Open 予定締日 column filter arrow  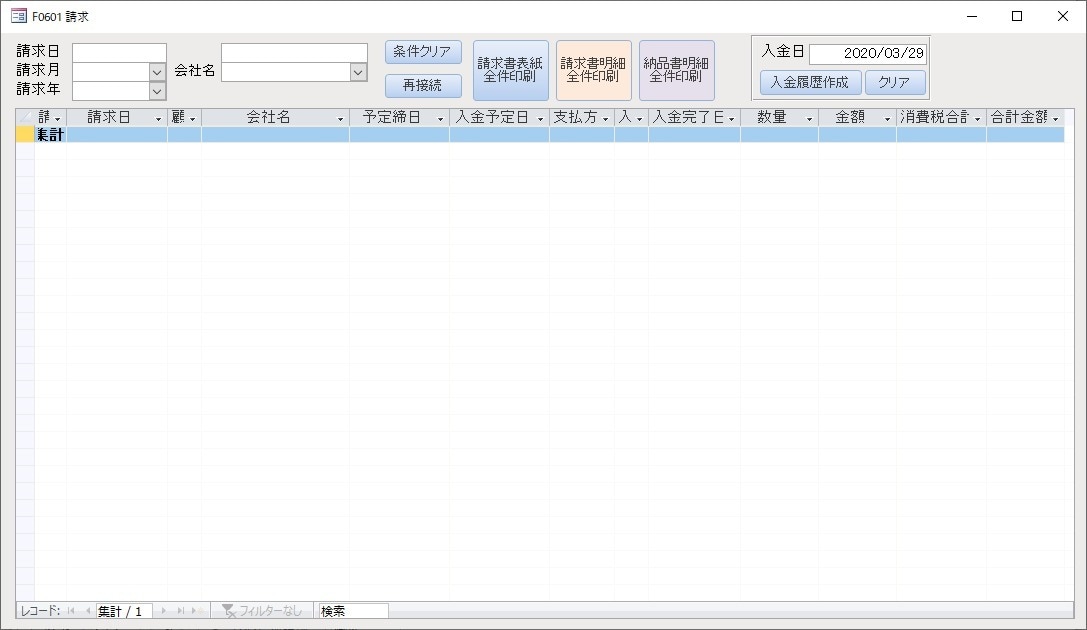pos(440,119)
